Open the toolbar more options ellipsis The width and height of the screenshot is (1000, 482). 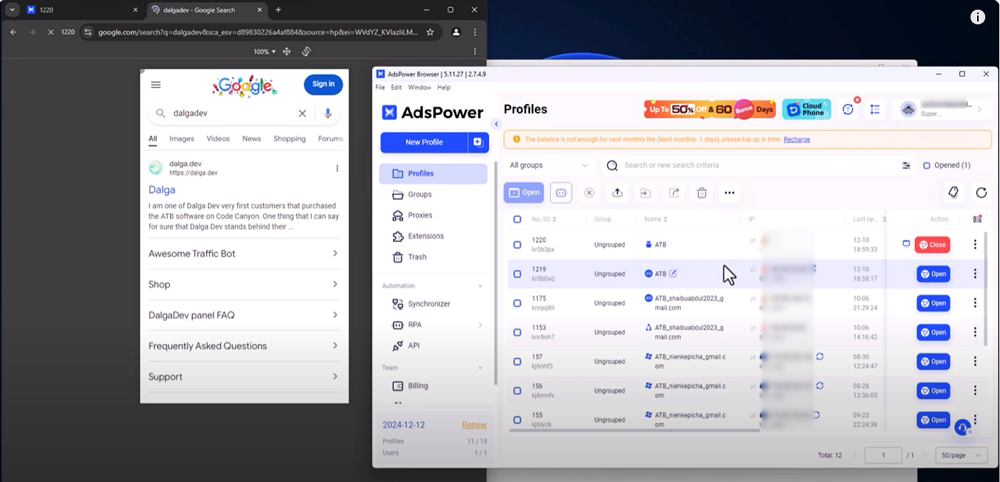pyautogui.click(x=730, y=193)
